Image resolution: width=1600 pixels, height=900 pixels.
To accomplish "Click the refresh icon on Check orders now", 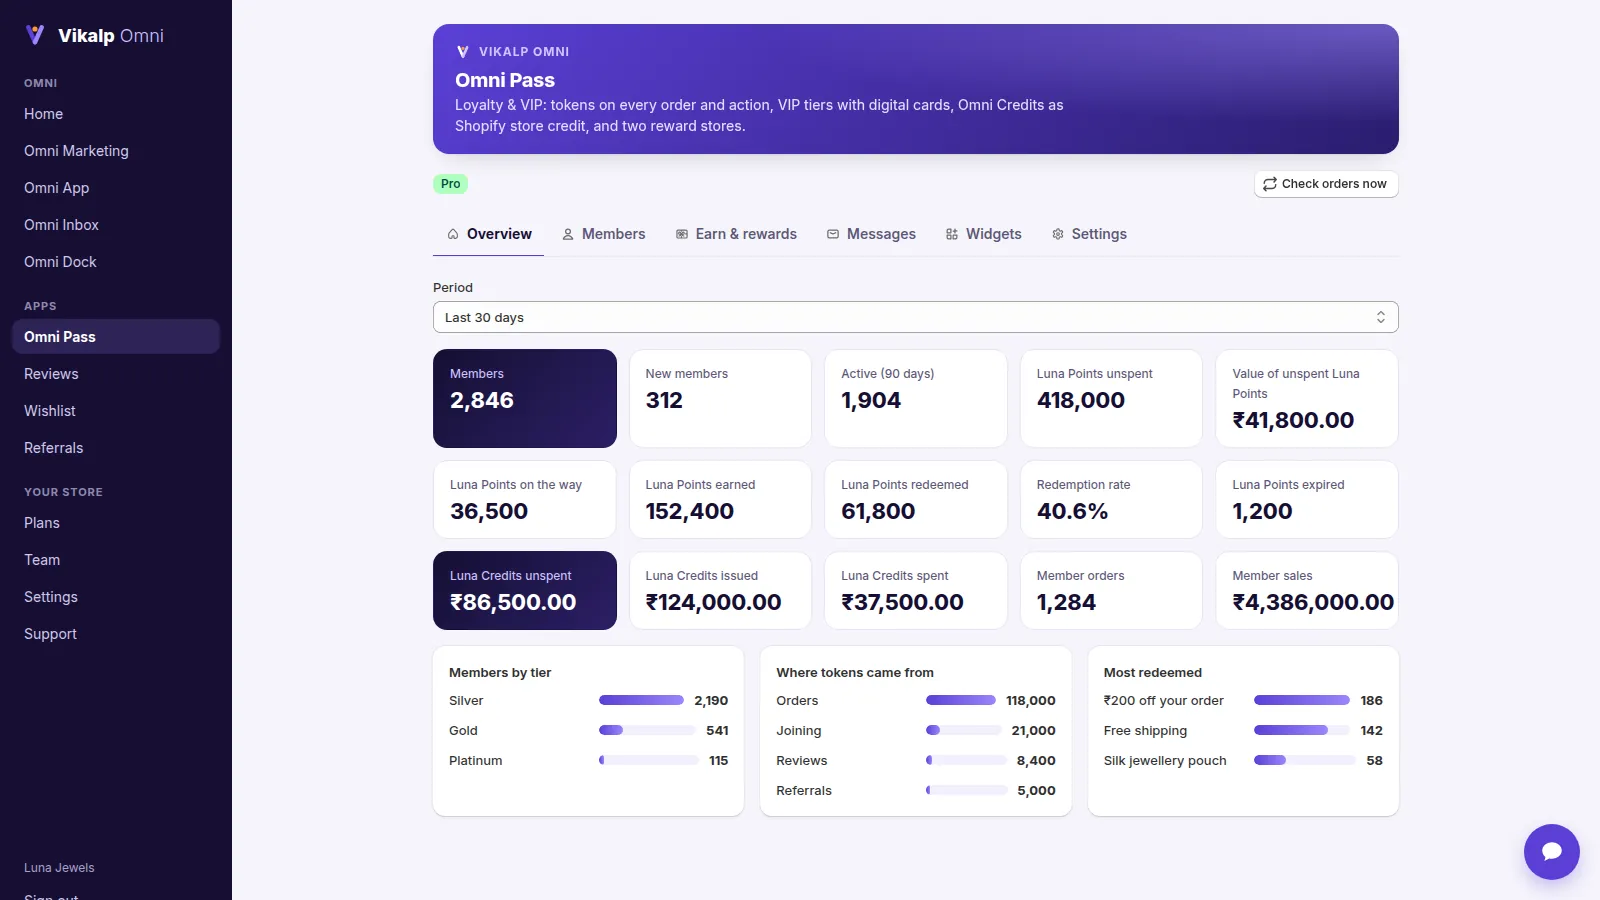I will pyautogui.click(x=1270, y=184).
